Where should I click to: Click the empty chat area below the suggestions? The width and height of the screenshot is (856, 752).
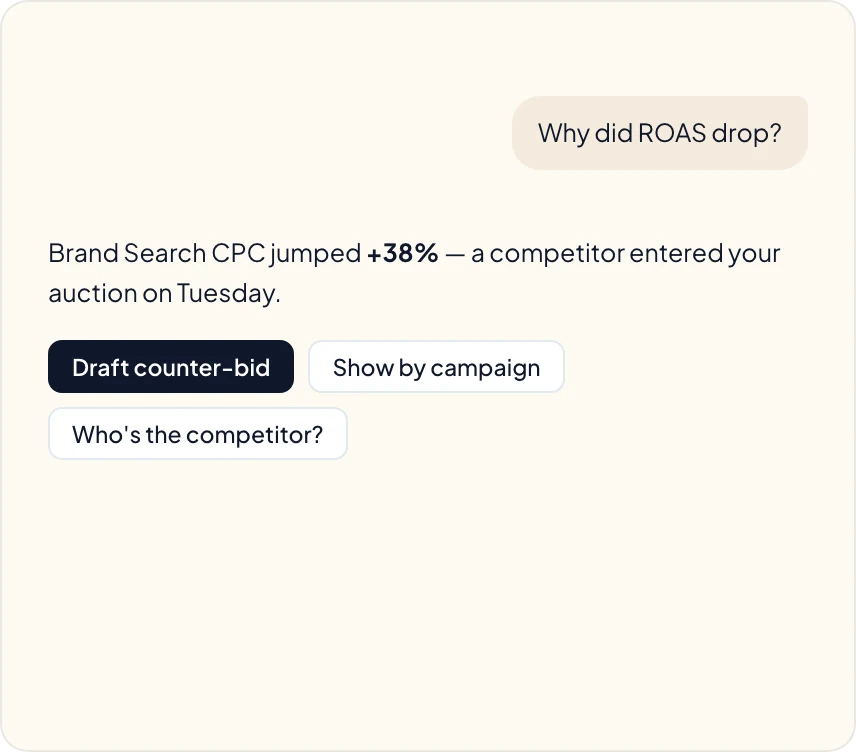(x=428, y=601)
